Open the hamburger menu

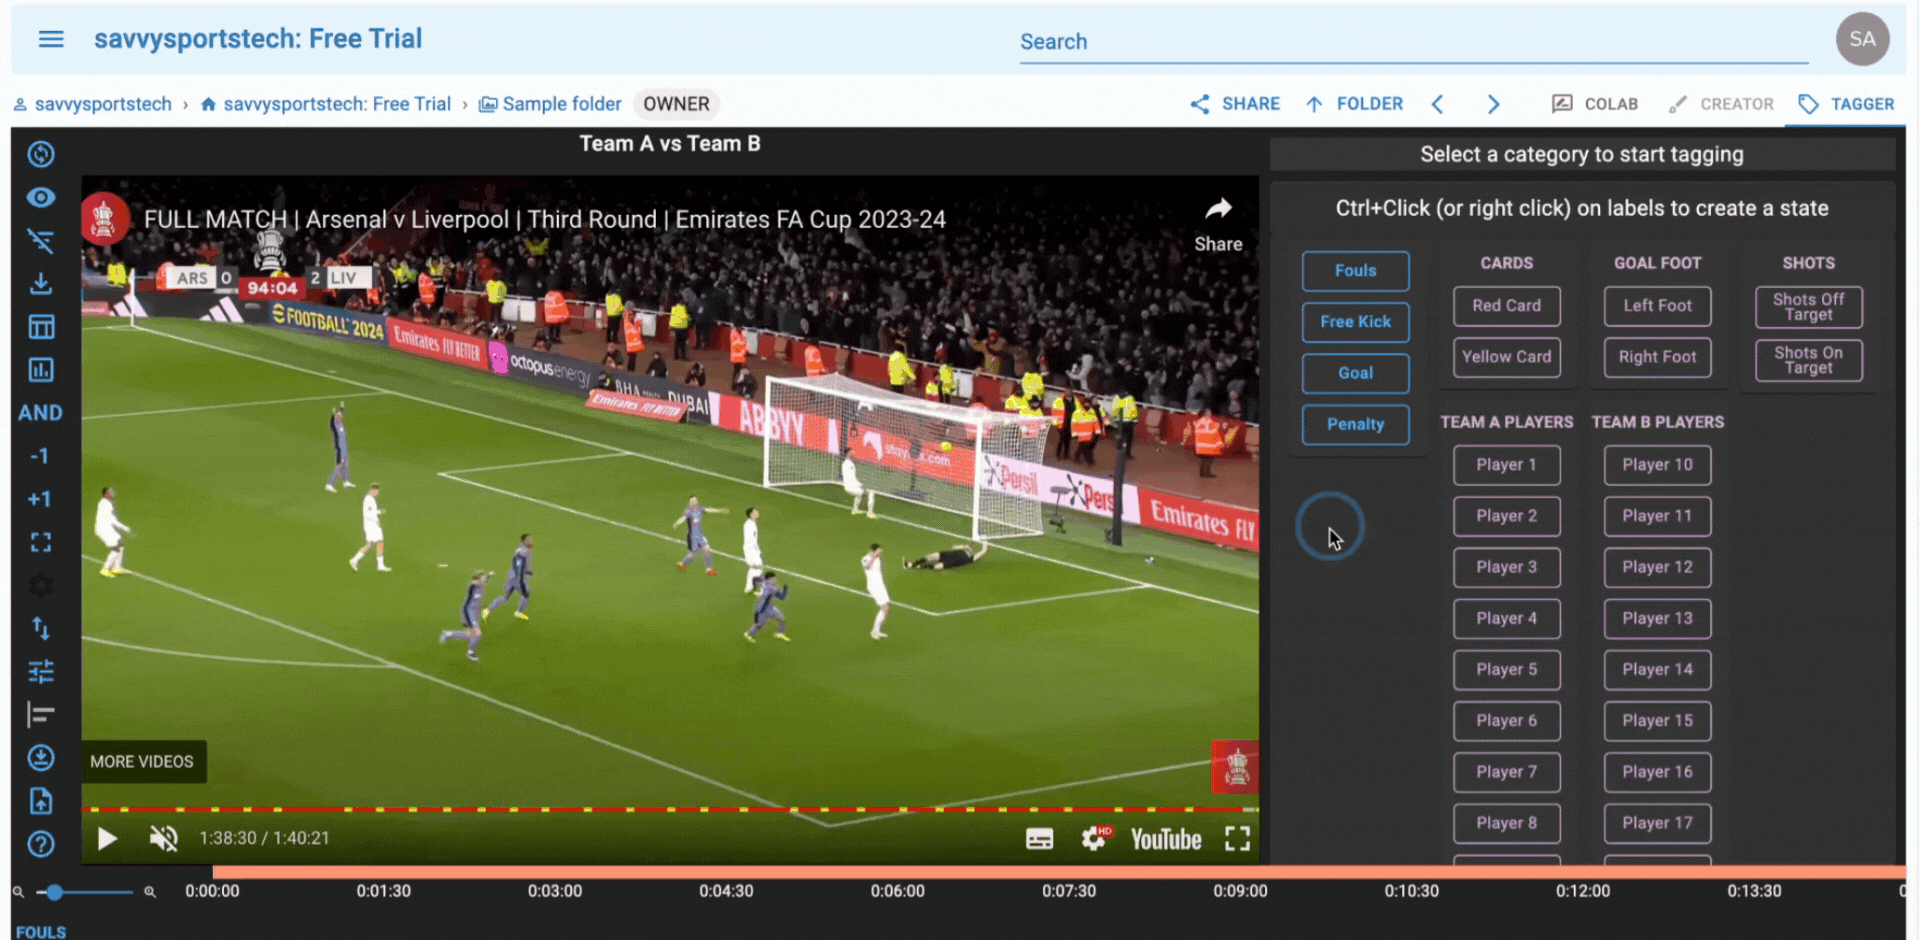(51, 39)
